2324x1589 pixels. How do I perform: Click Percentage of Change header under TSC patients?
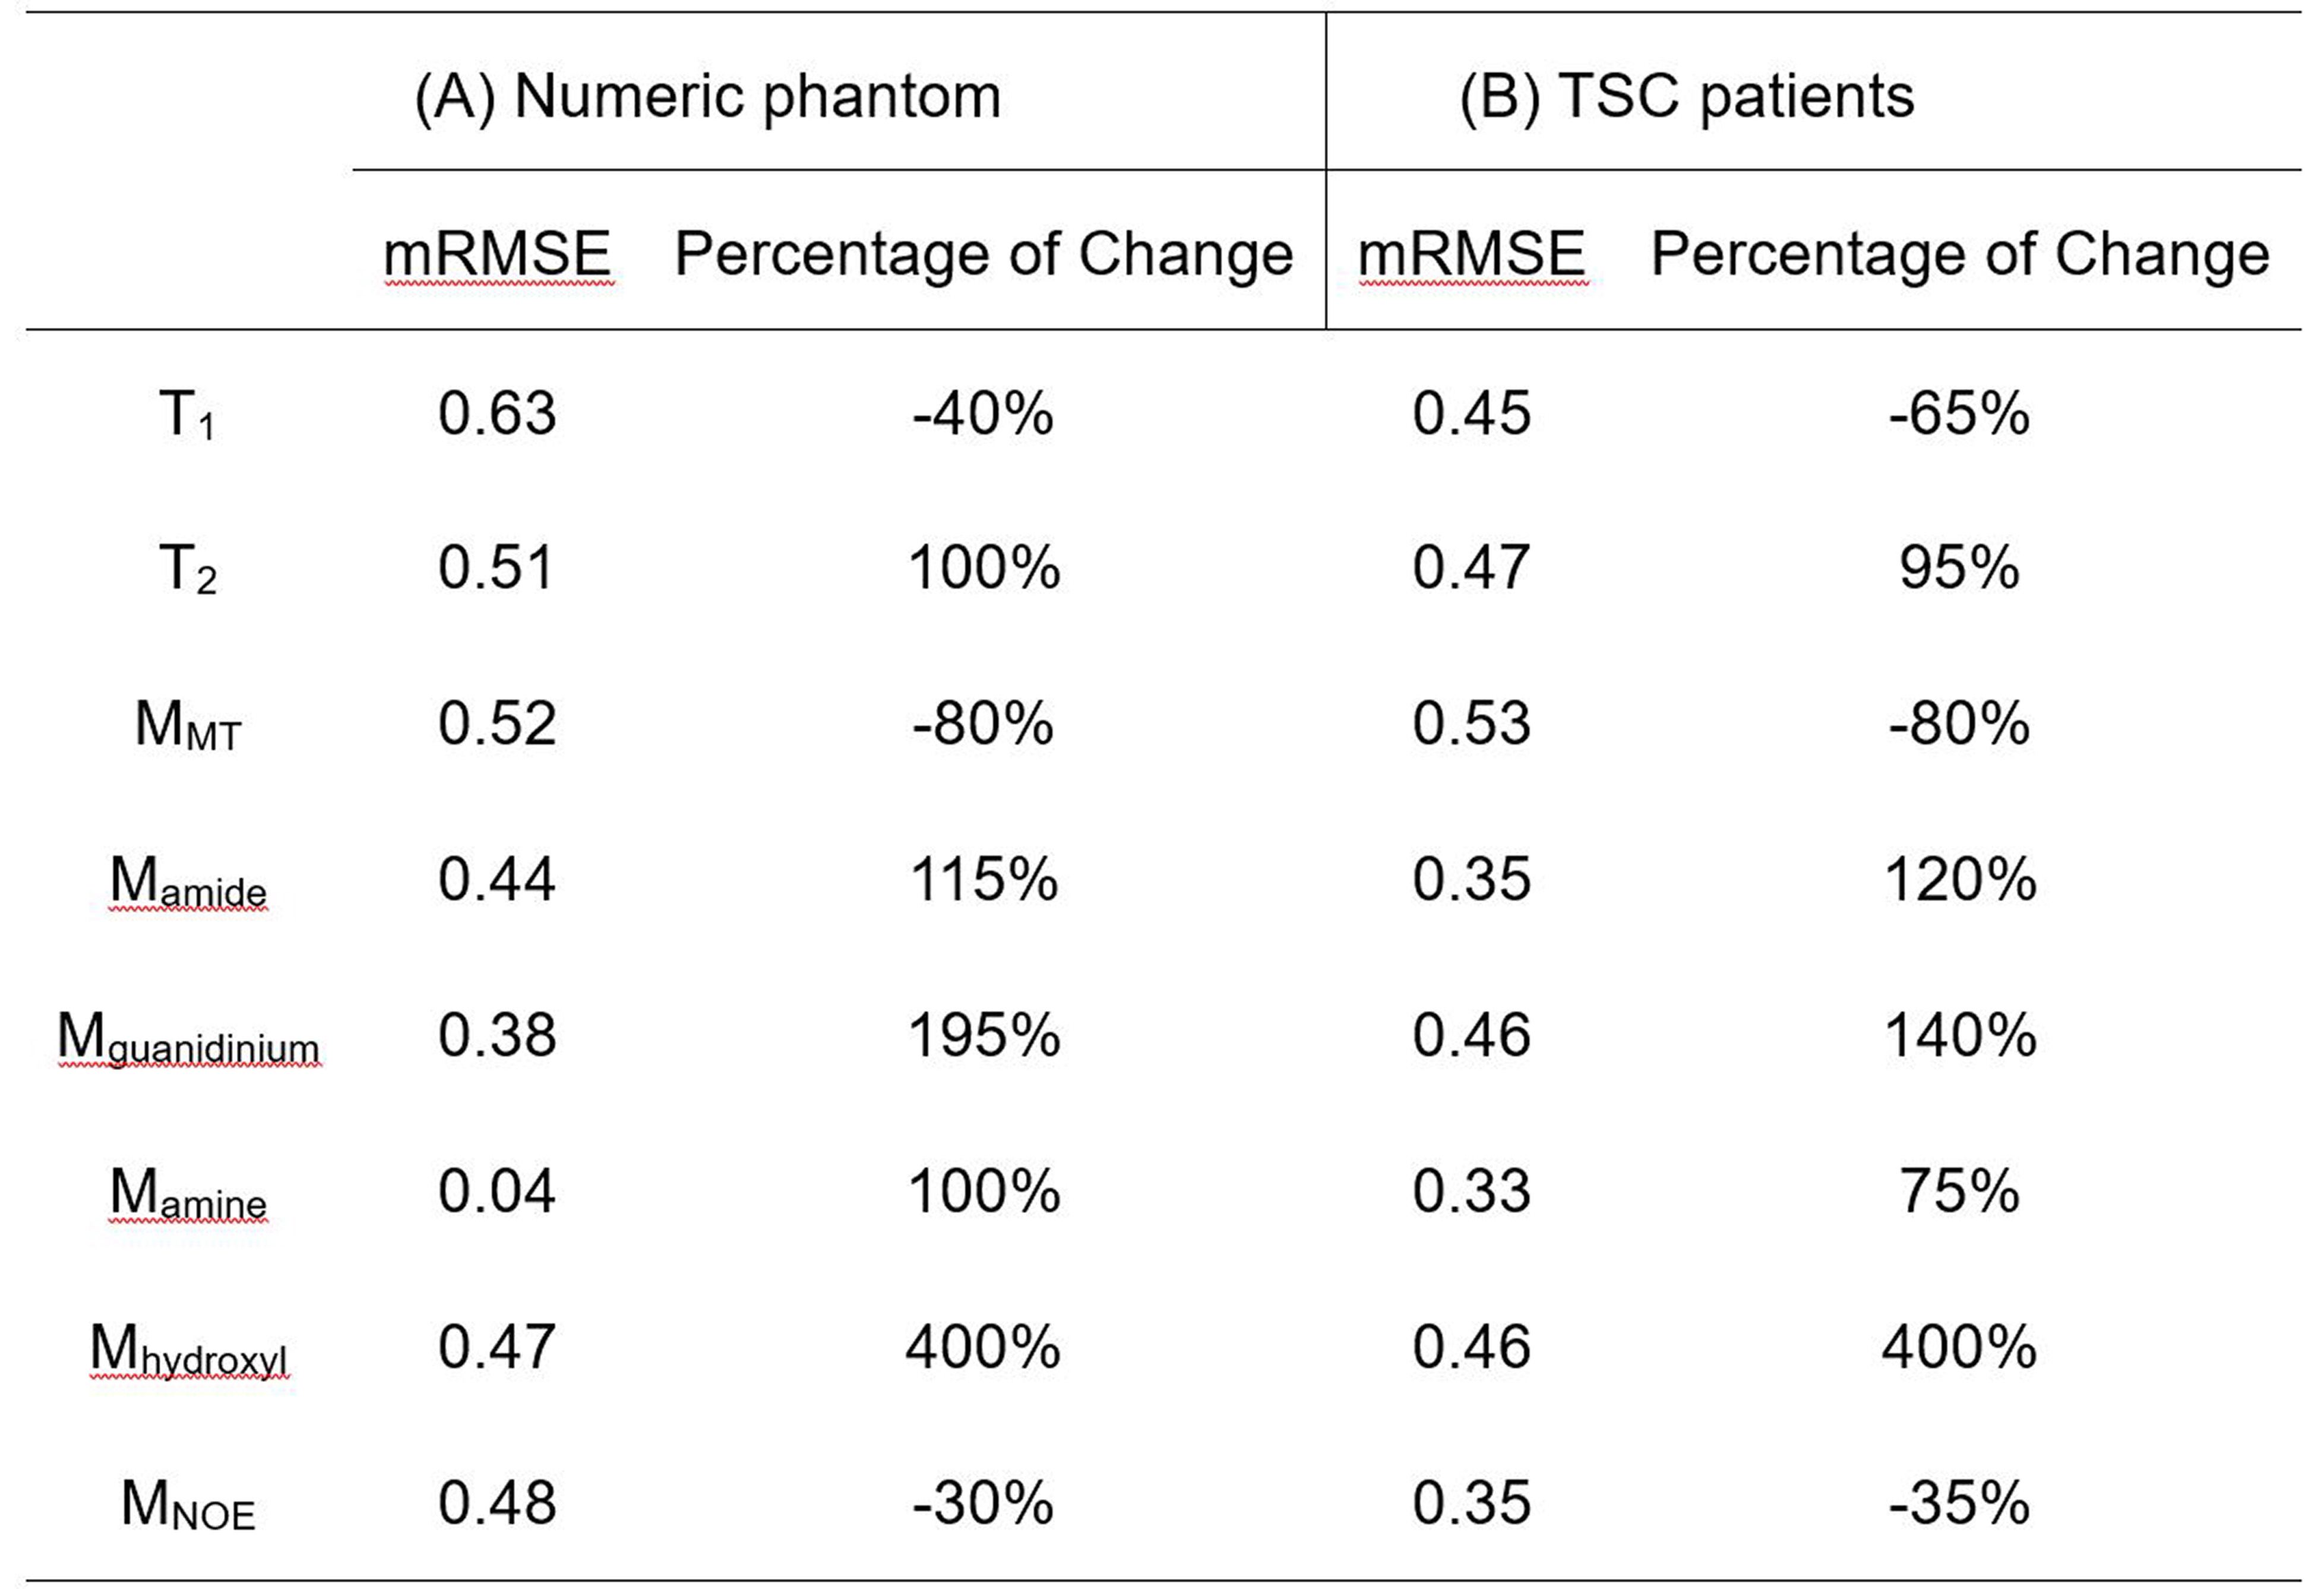tap(1959, 253)
